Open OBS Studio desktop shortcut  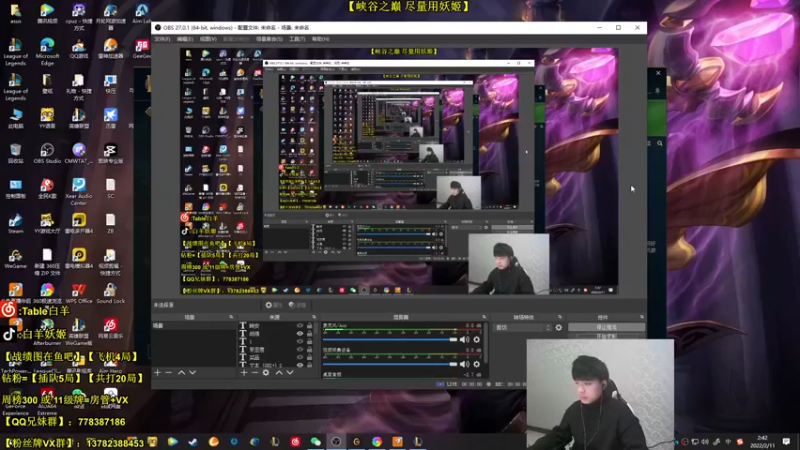click(47, 153)
